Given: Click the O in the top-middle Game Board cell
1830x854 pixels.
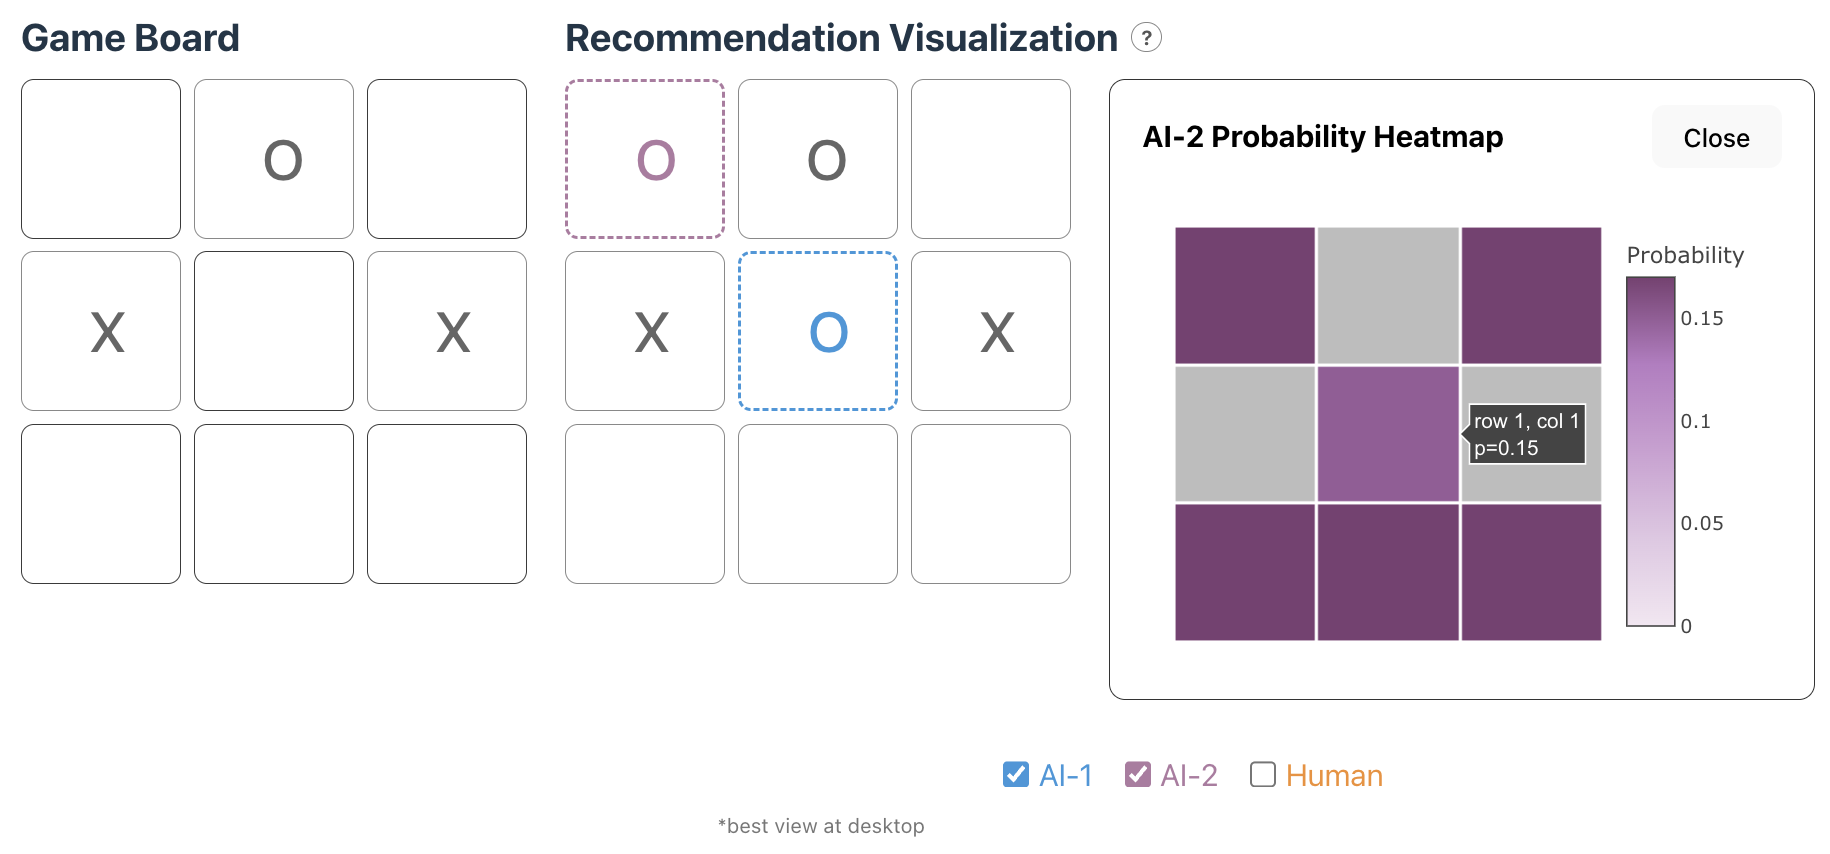Looking at the screenshot, I should pyautogui.click(x=274, y=158).
